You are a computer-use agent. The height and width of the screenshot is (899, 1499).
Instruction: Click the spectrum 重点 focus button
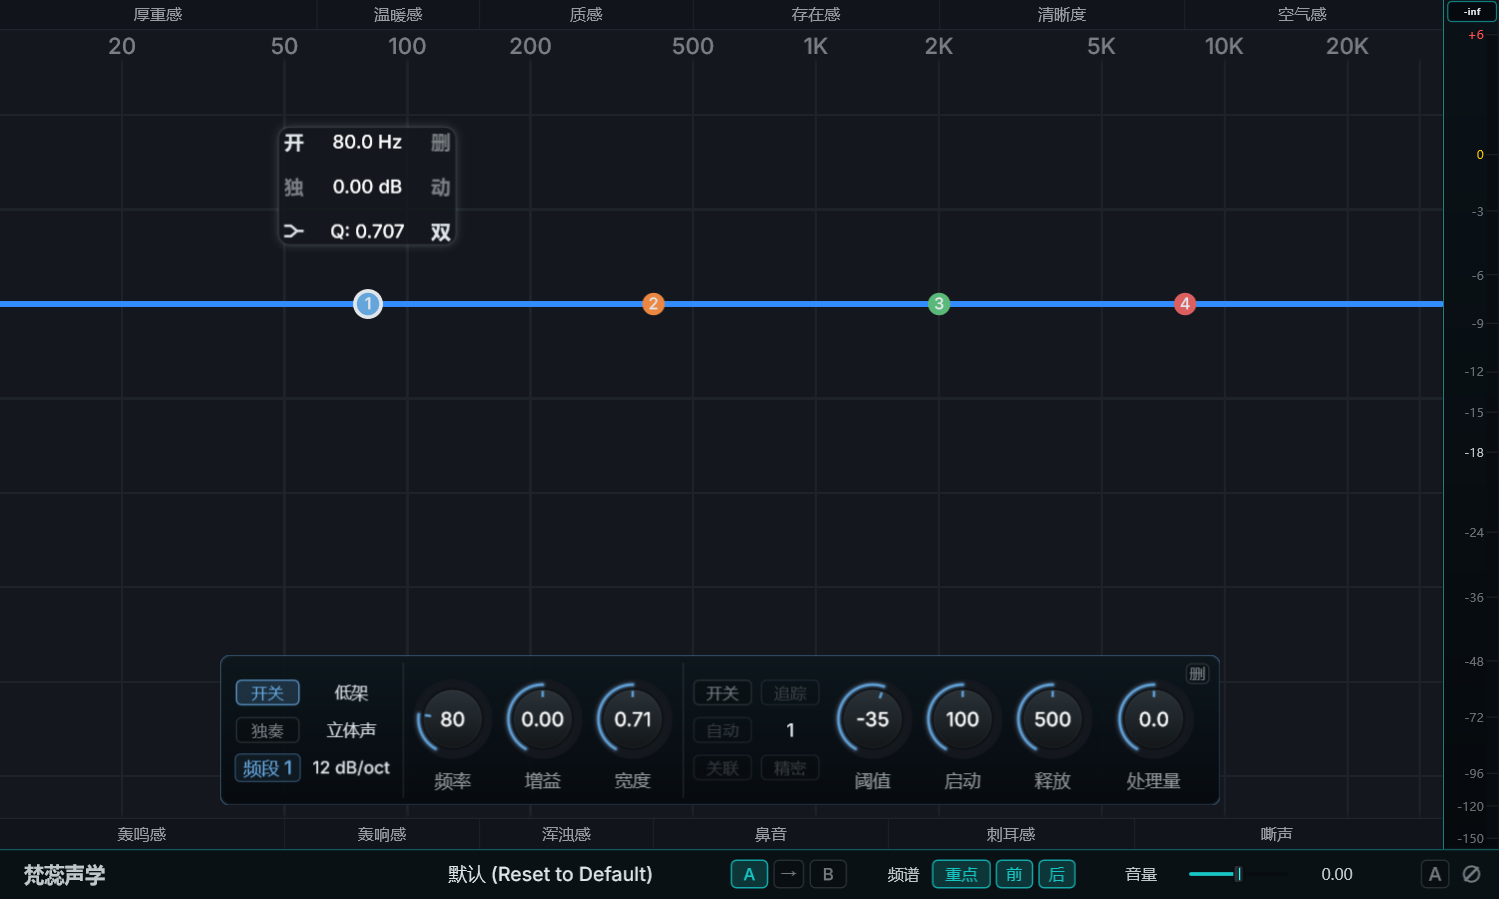coord(961,874)
